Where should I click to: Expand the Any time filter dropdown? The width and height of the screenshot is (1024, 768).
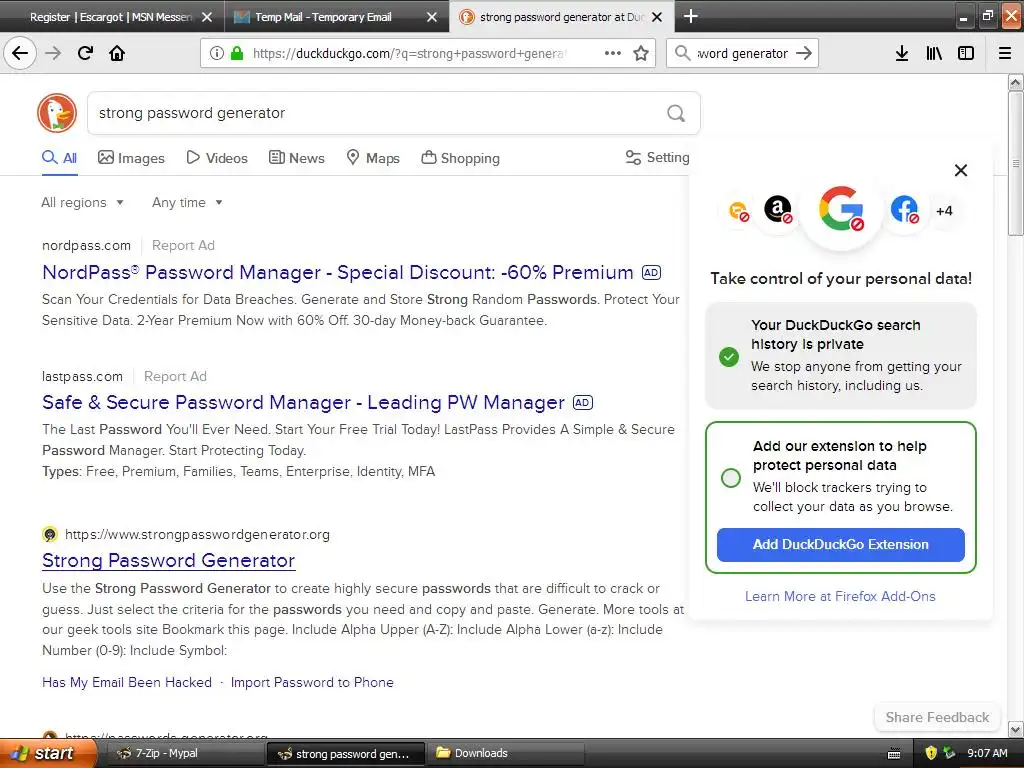[x=187, y=202]
